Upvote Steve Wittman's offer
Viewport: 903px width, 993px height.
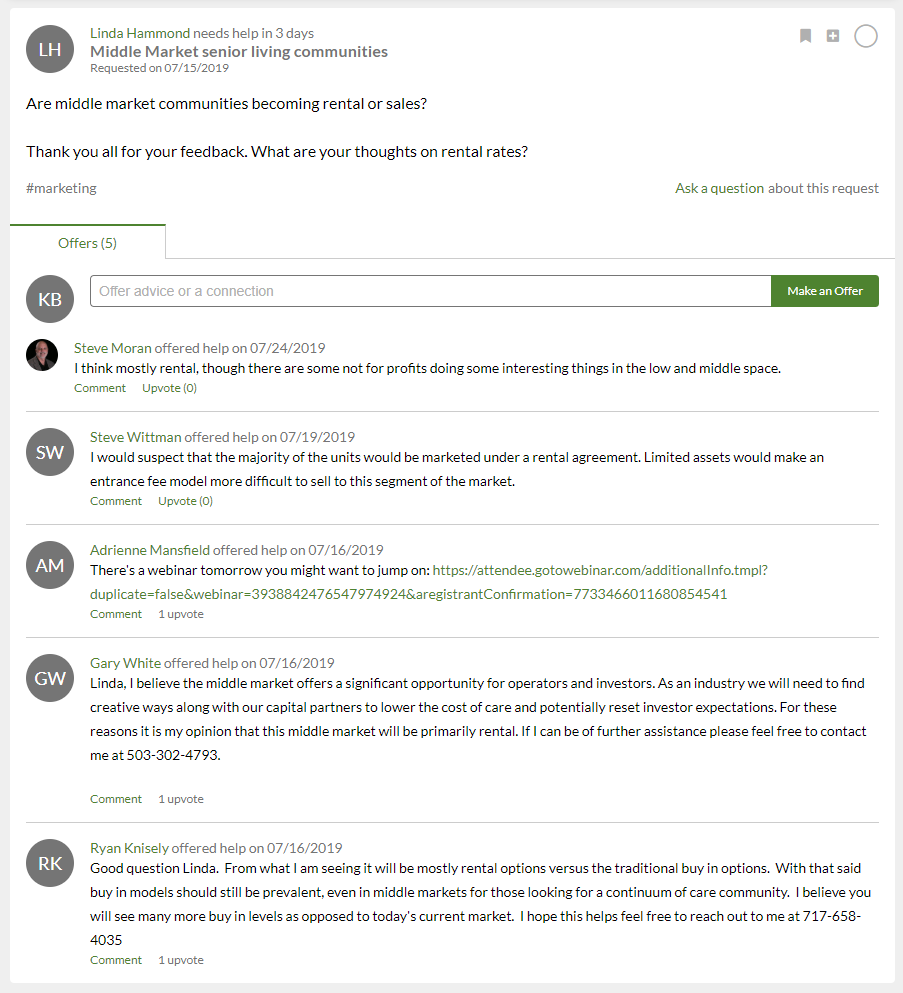186,501
